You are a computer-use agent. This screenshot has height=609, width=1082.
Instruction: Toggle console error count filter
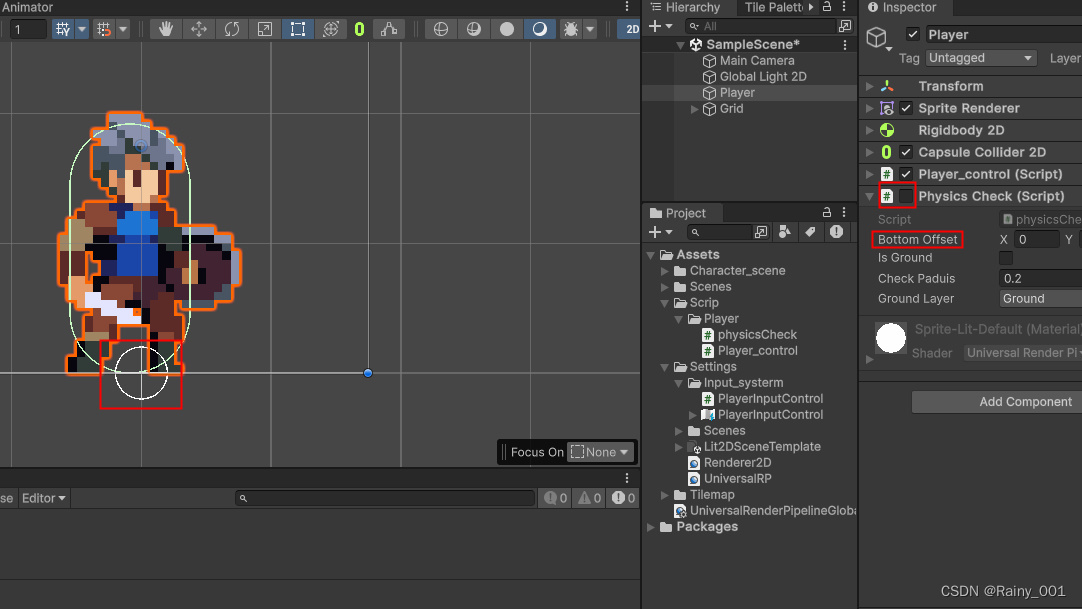point(623,498)
